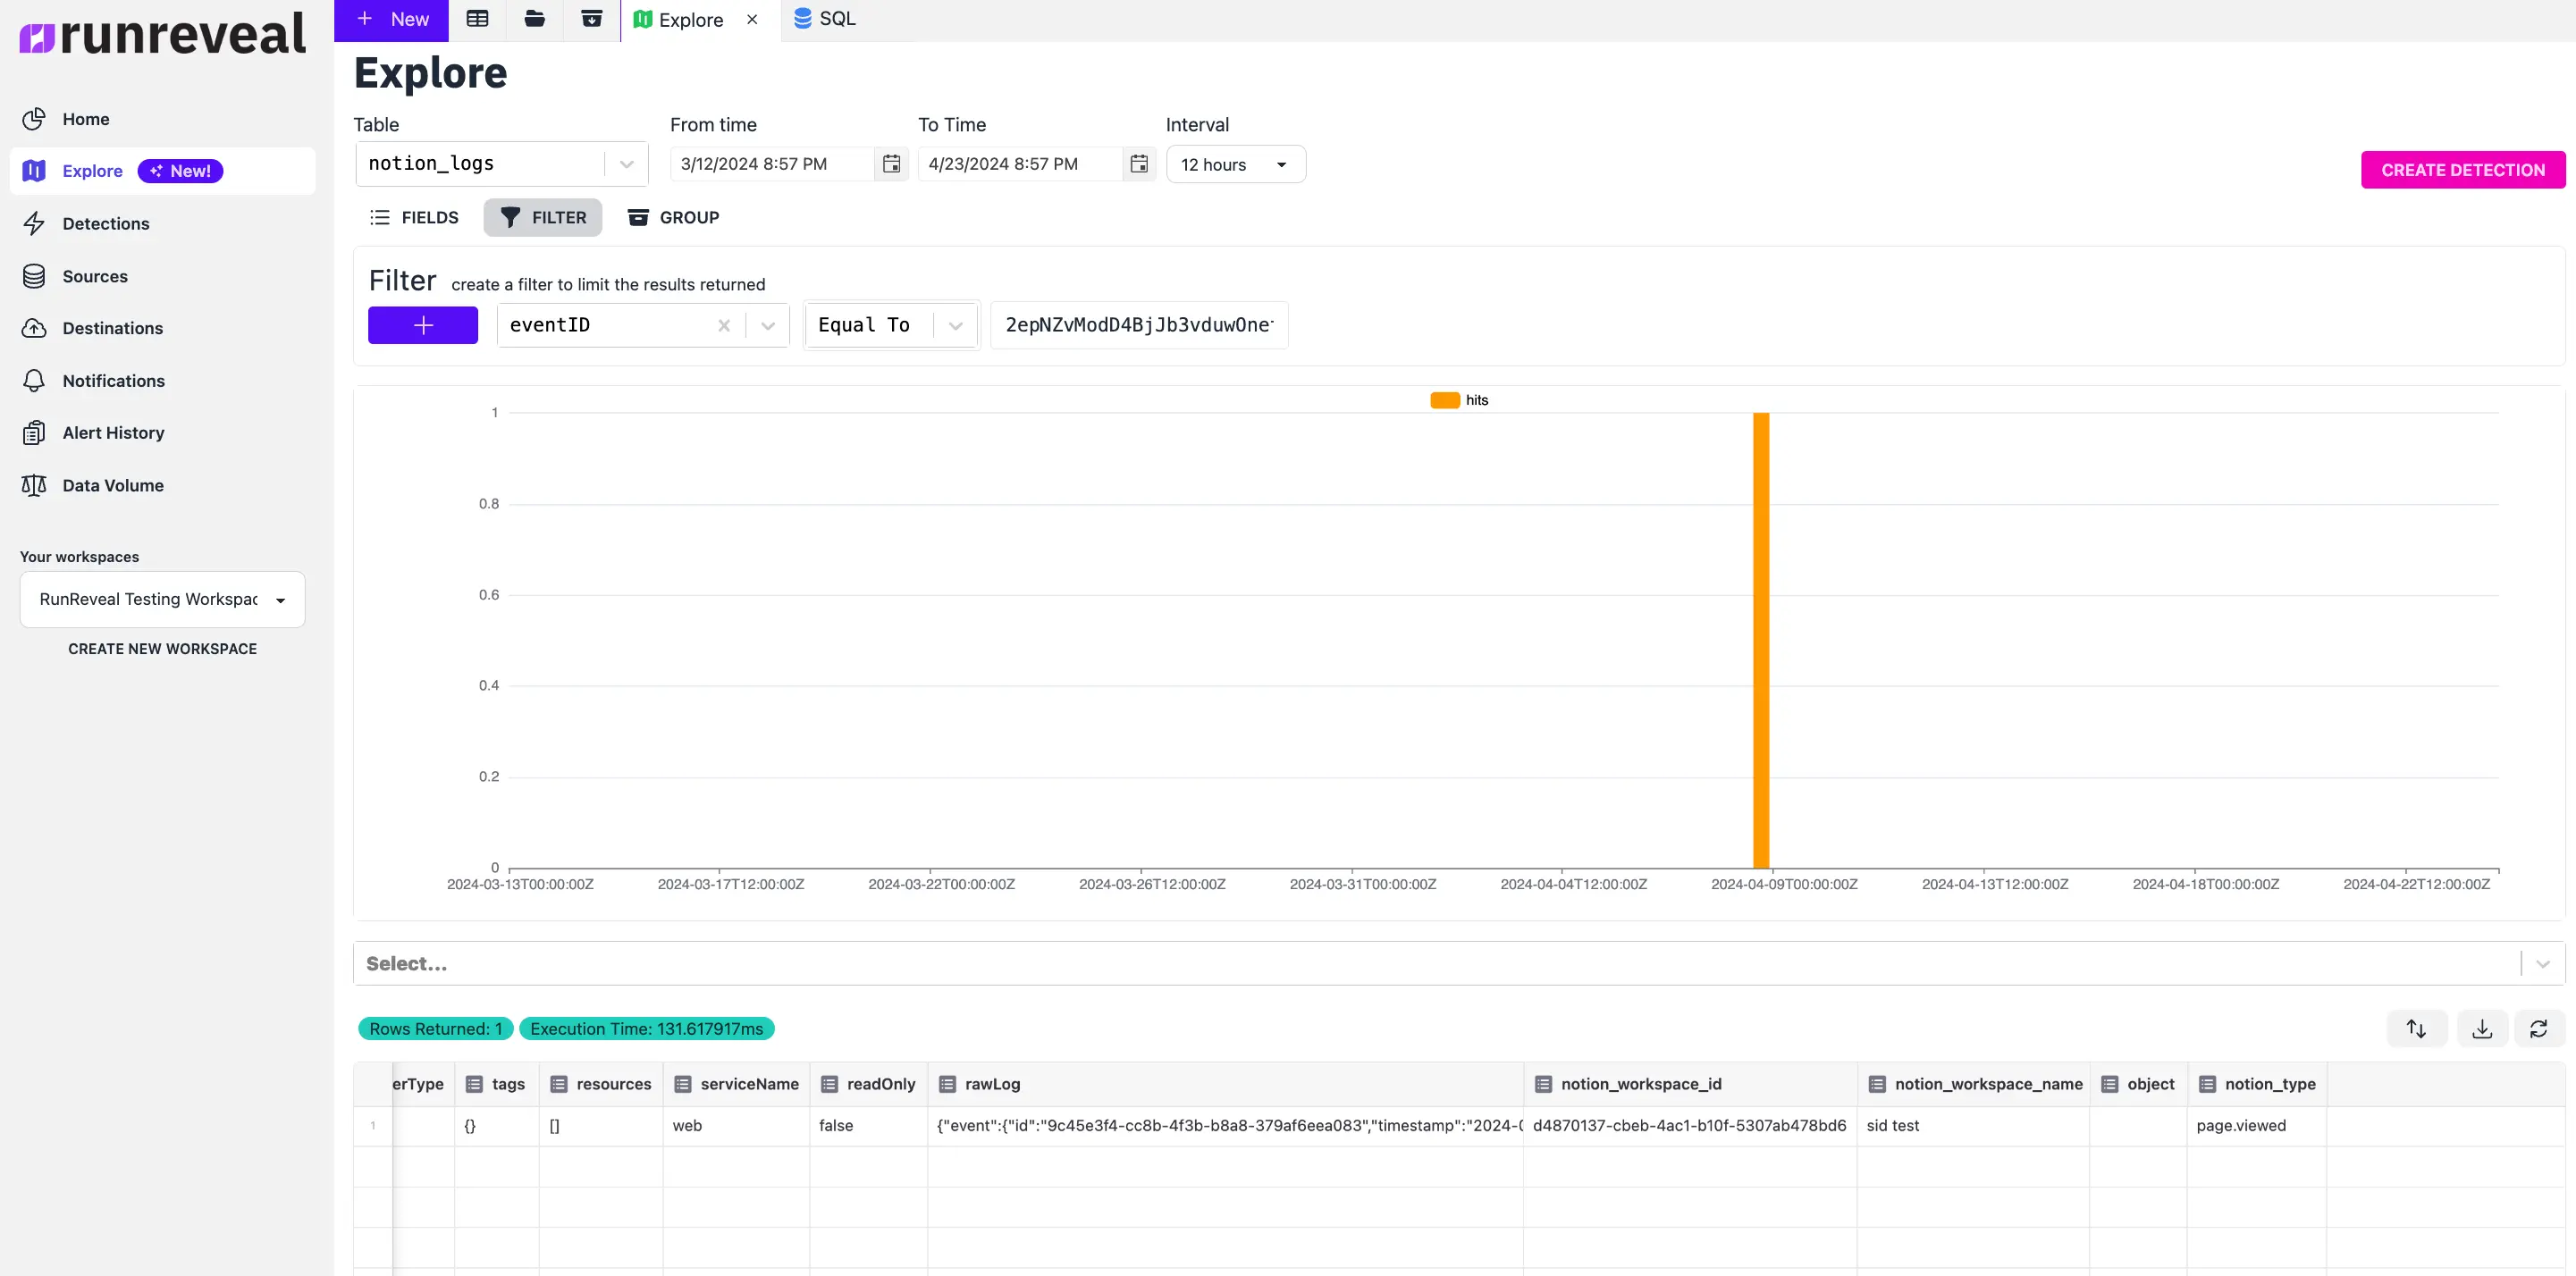The height and width of the screenshot is (1276, 2576).
Task: Open To Time calendar picker icon
Action: point(1139,164)
